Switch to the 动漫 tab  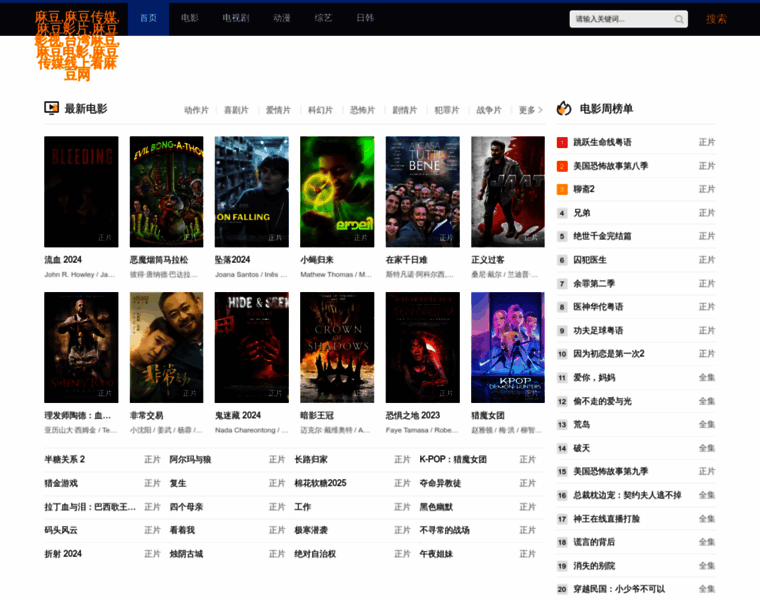[282, 18]
